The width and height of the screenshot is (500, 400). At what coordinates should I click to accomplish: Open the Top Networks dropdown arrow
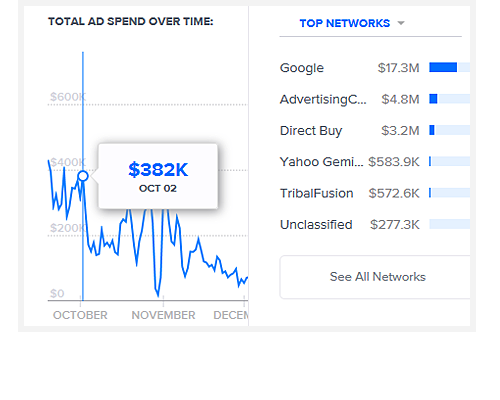coord(401,23)
